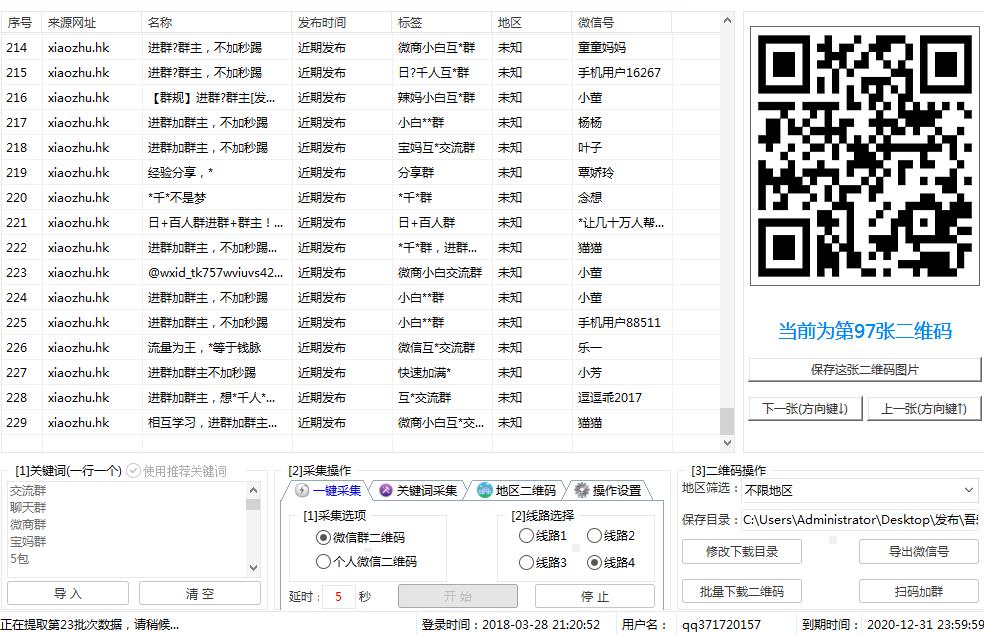Click 标签 column header

click(442, 23)
